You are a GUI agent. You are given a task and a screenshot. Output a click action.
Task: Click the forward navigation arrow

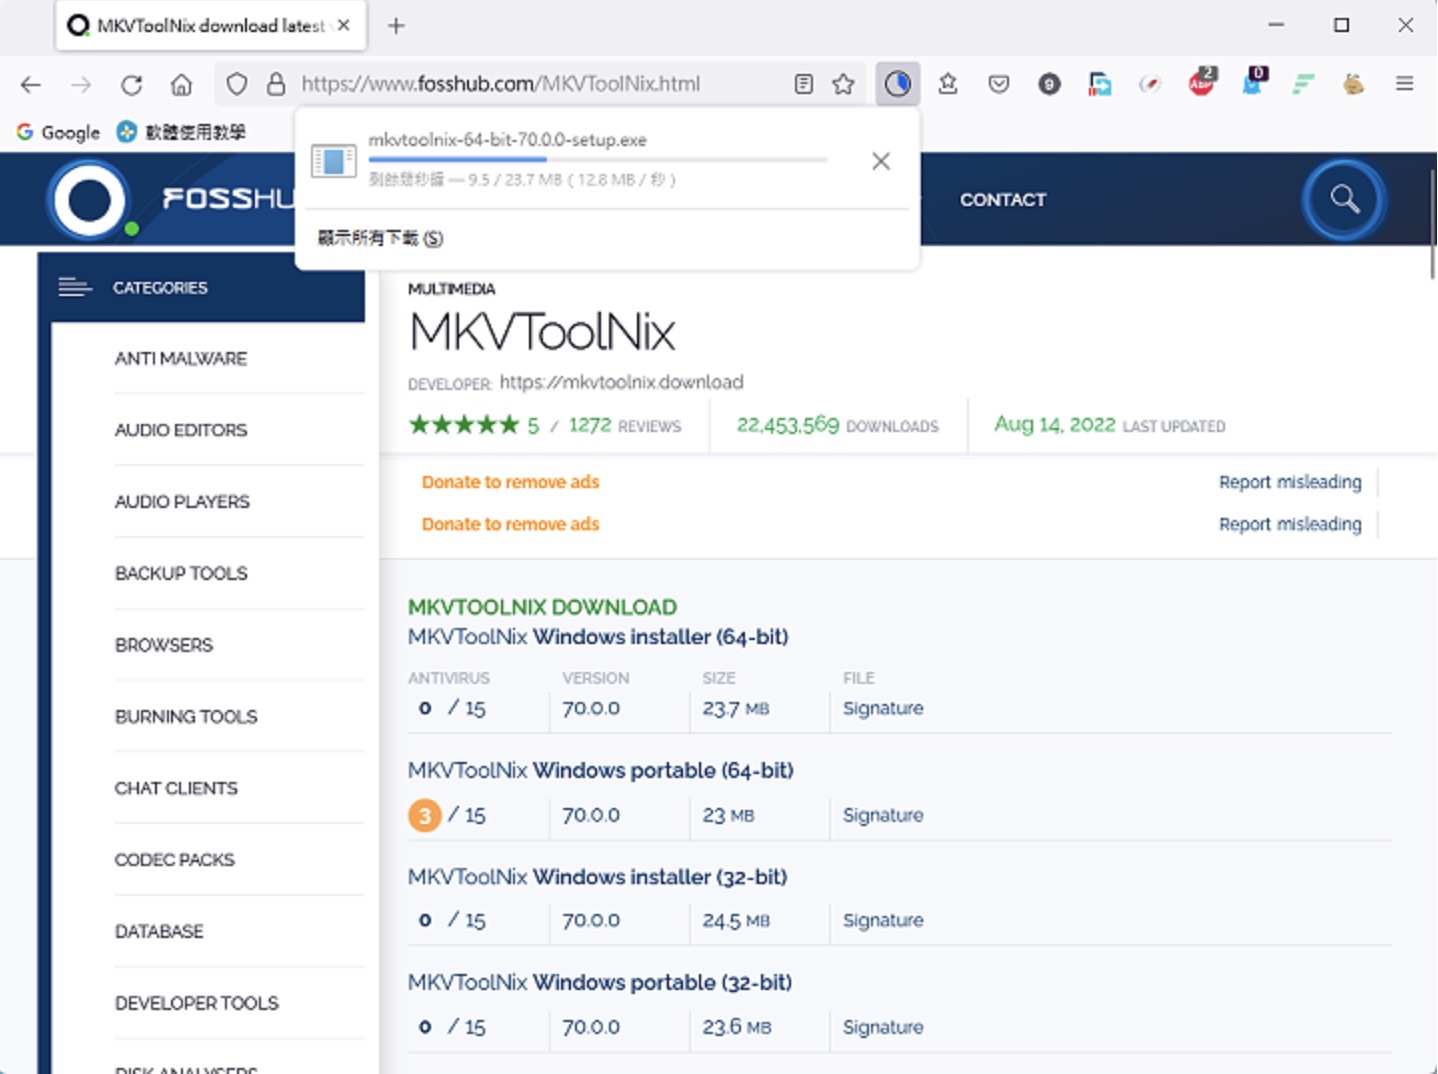(x=81, y=85)
